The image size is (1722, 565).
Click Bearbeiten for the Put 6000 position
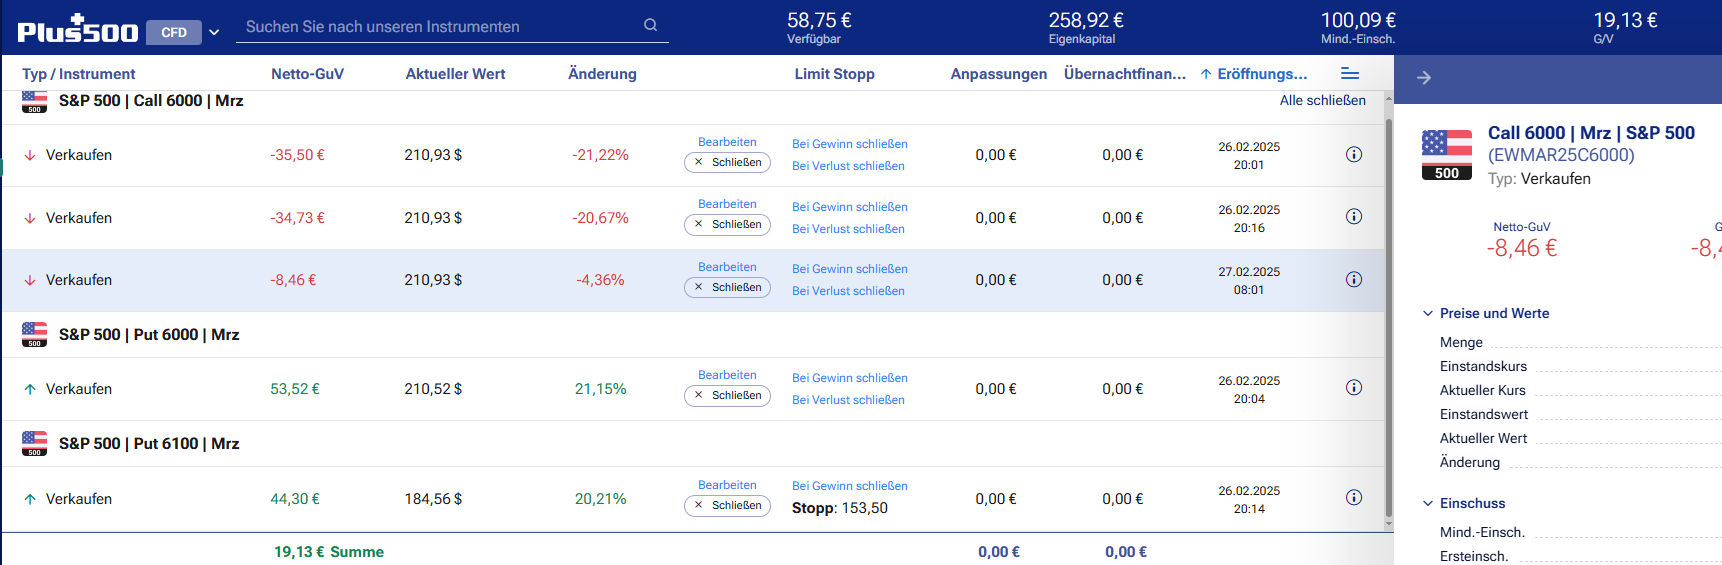pos(727,375)
